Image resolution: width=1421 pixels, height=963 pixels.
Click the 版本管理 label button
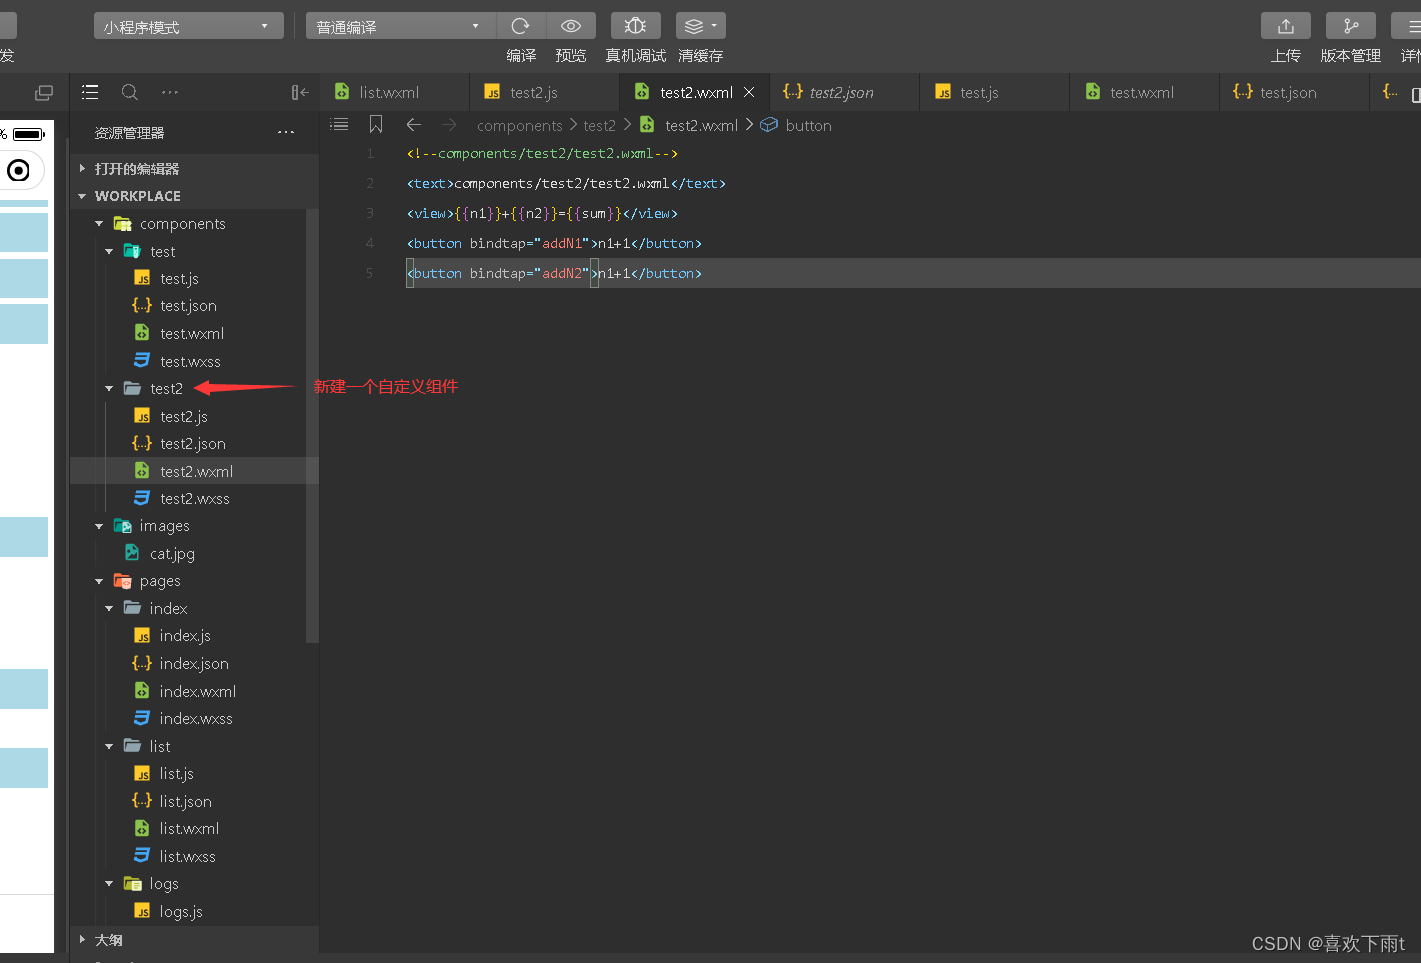pos(1351,56)
